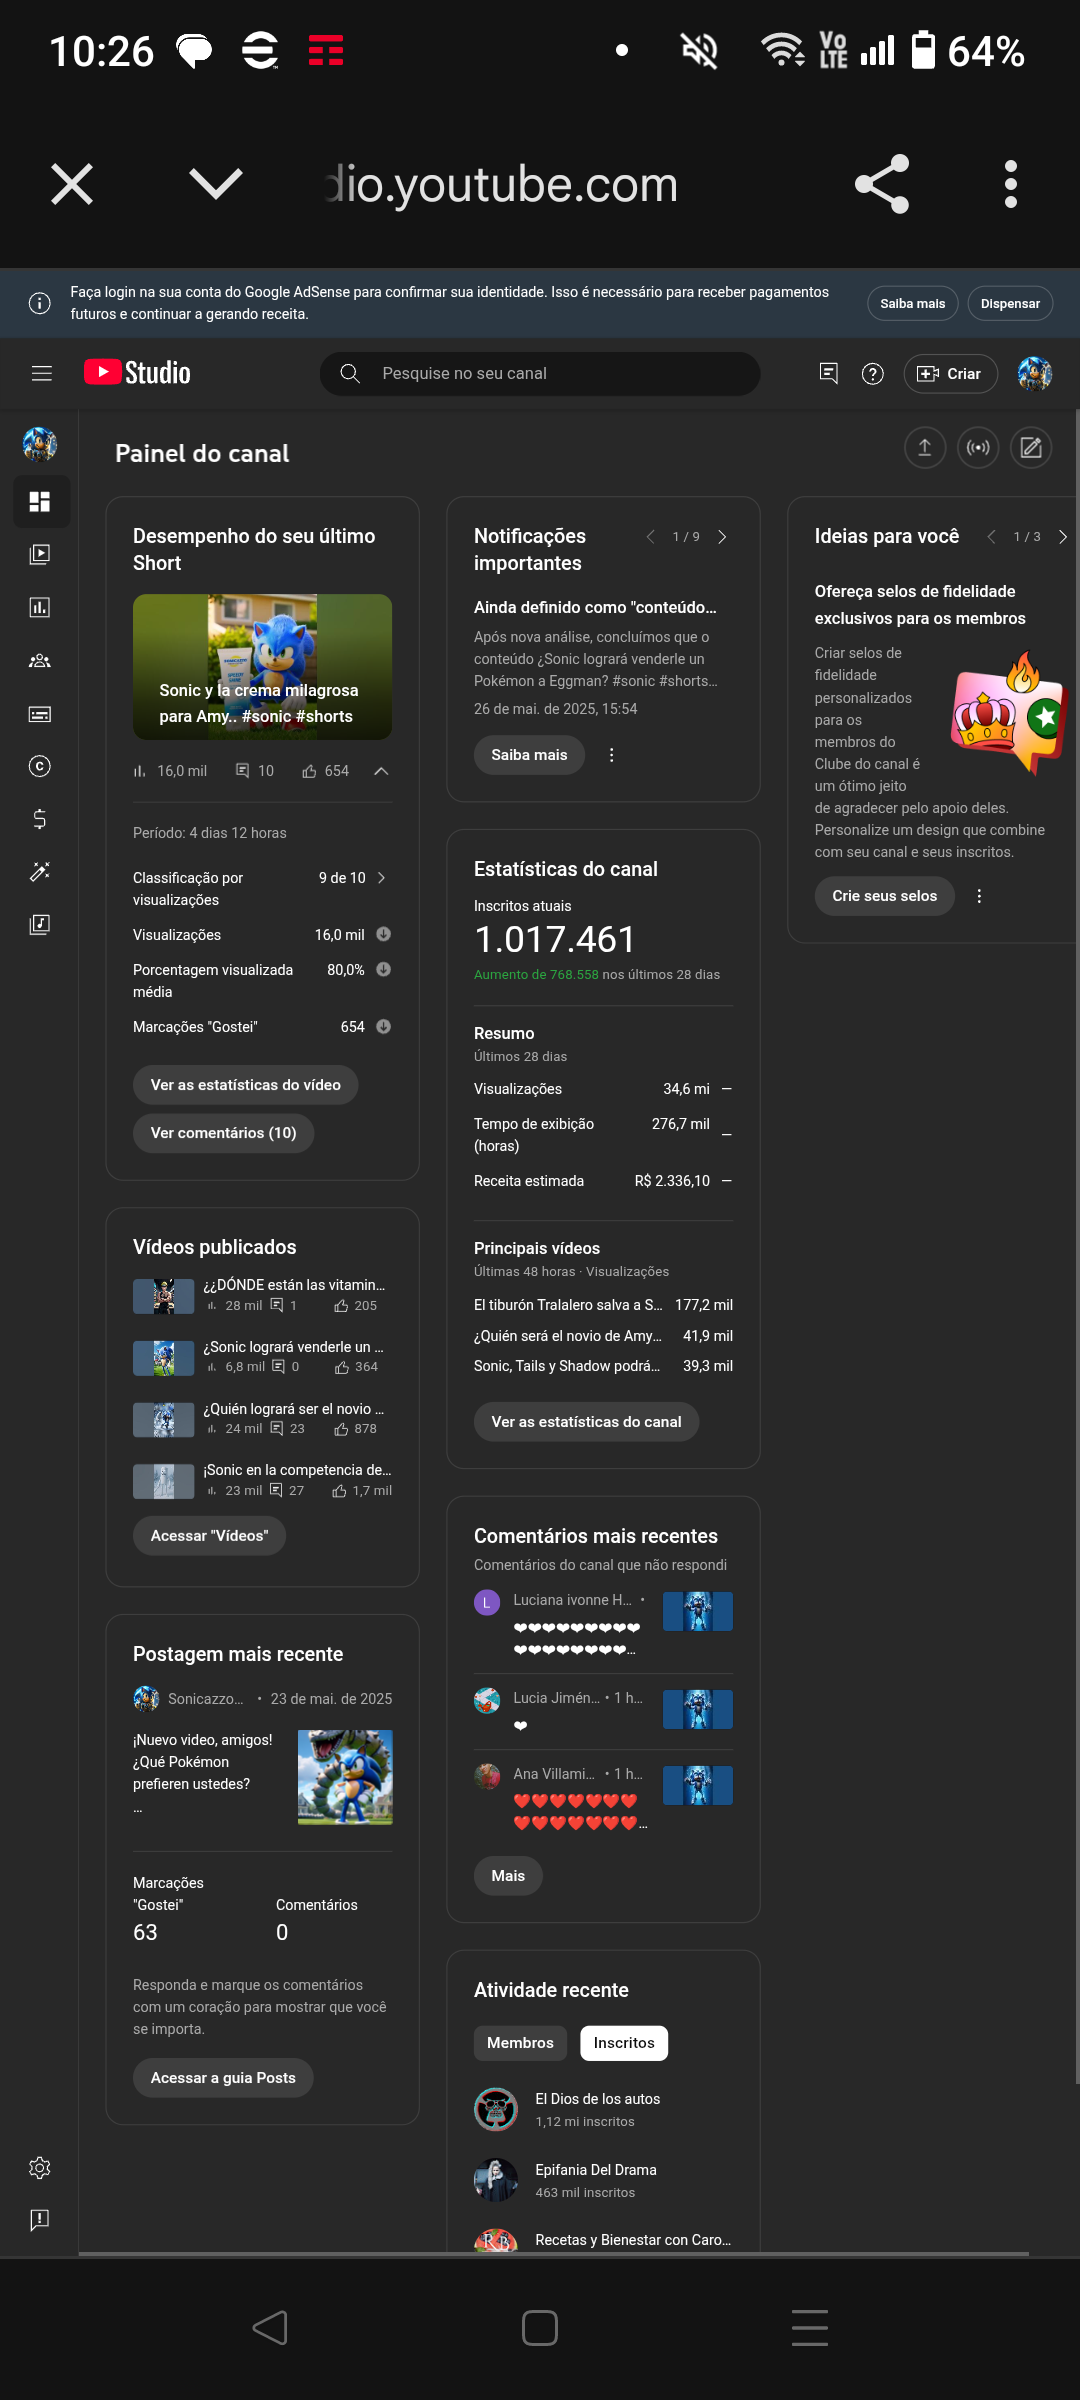1080x2400 pixels.
Task: Open the latest post Pokémon image
Action: (345, 1777)
